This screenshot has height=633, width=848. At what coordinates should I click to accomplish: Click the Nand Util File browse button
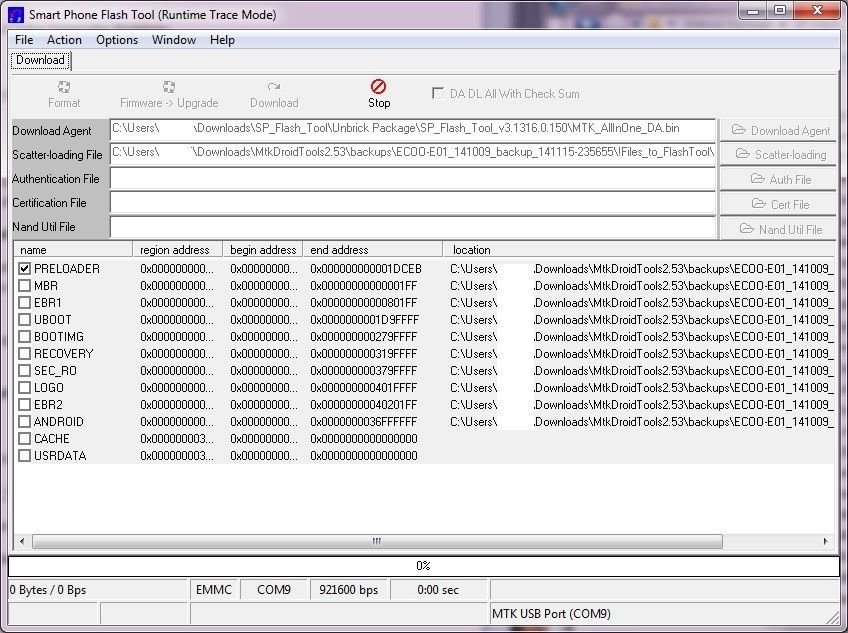pos(780,229)
